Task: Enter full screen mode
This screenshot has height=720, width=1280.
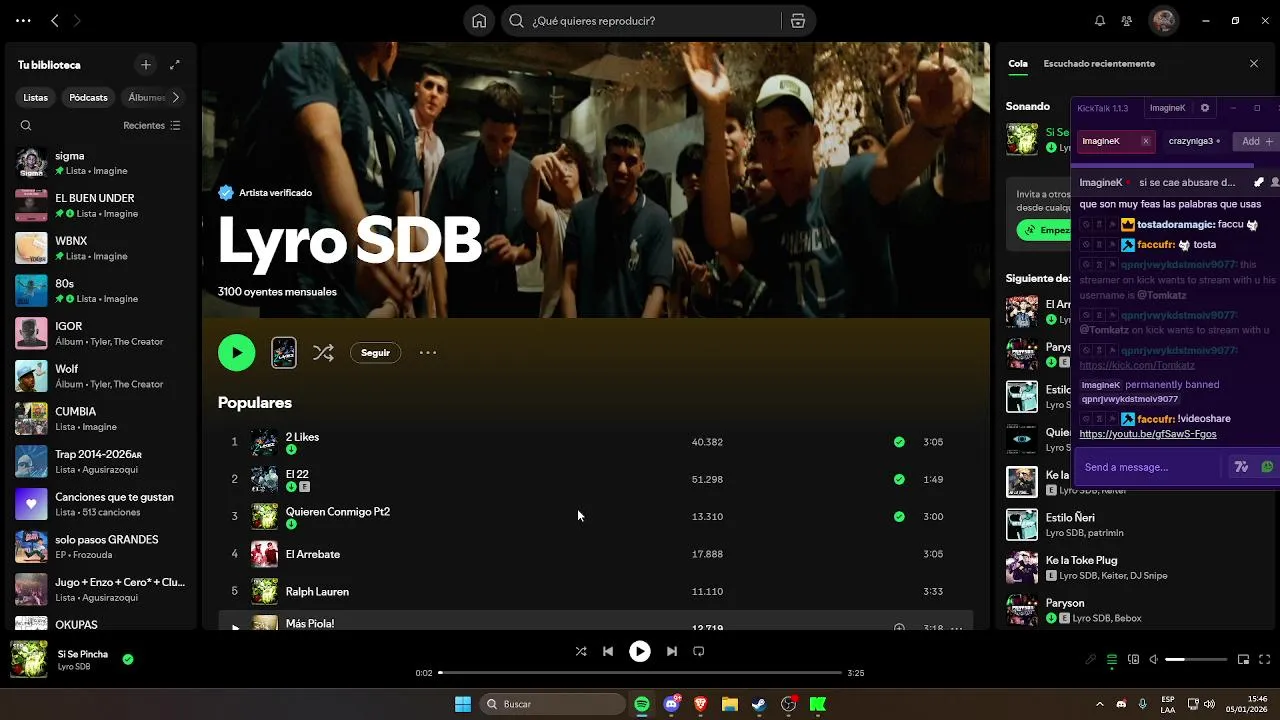Action: click(1265, 660)
